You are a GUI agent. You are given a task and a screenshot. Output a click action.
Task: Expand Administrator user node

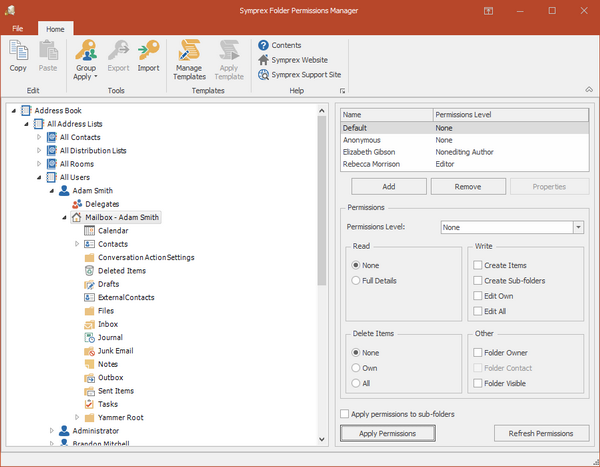(52, 431)
